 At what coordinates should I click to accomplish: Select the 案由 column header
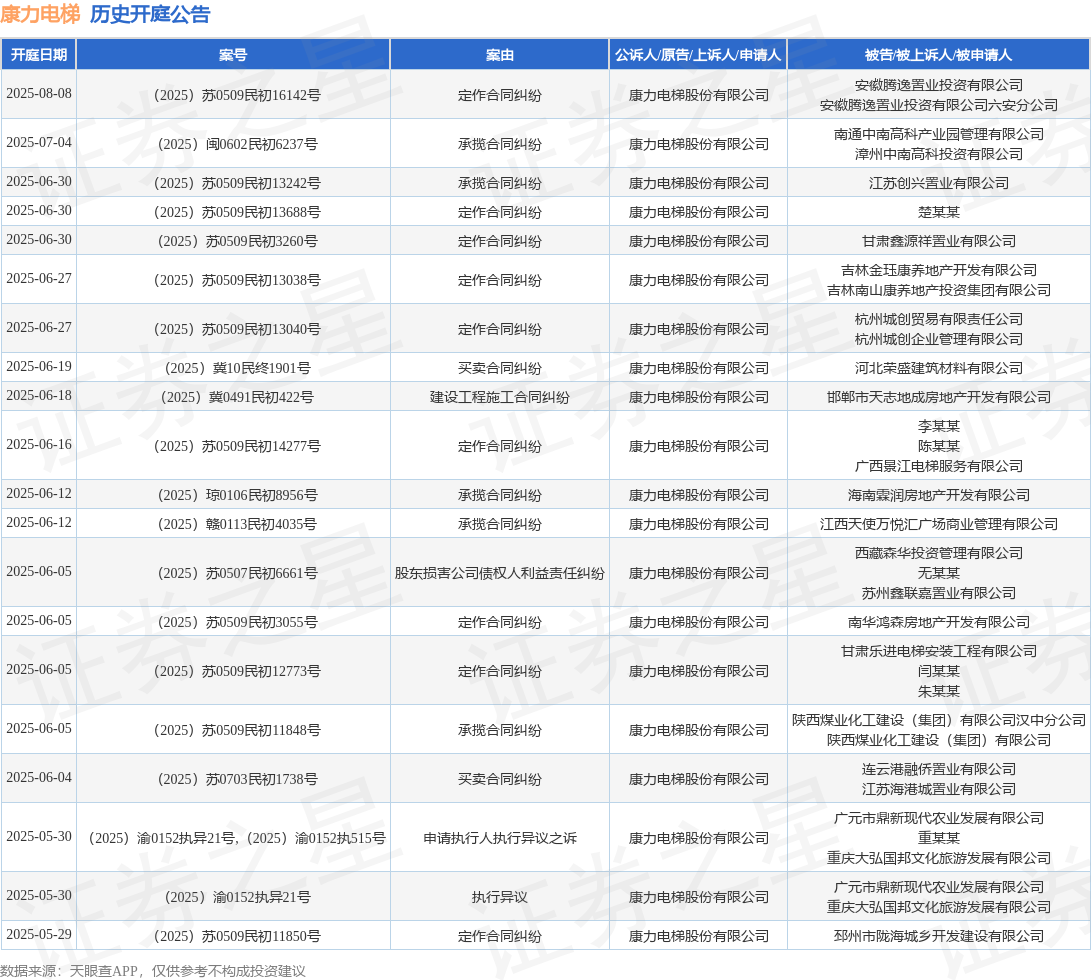tap(500, 54)
